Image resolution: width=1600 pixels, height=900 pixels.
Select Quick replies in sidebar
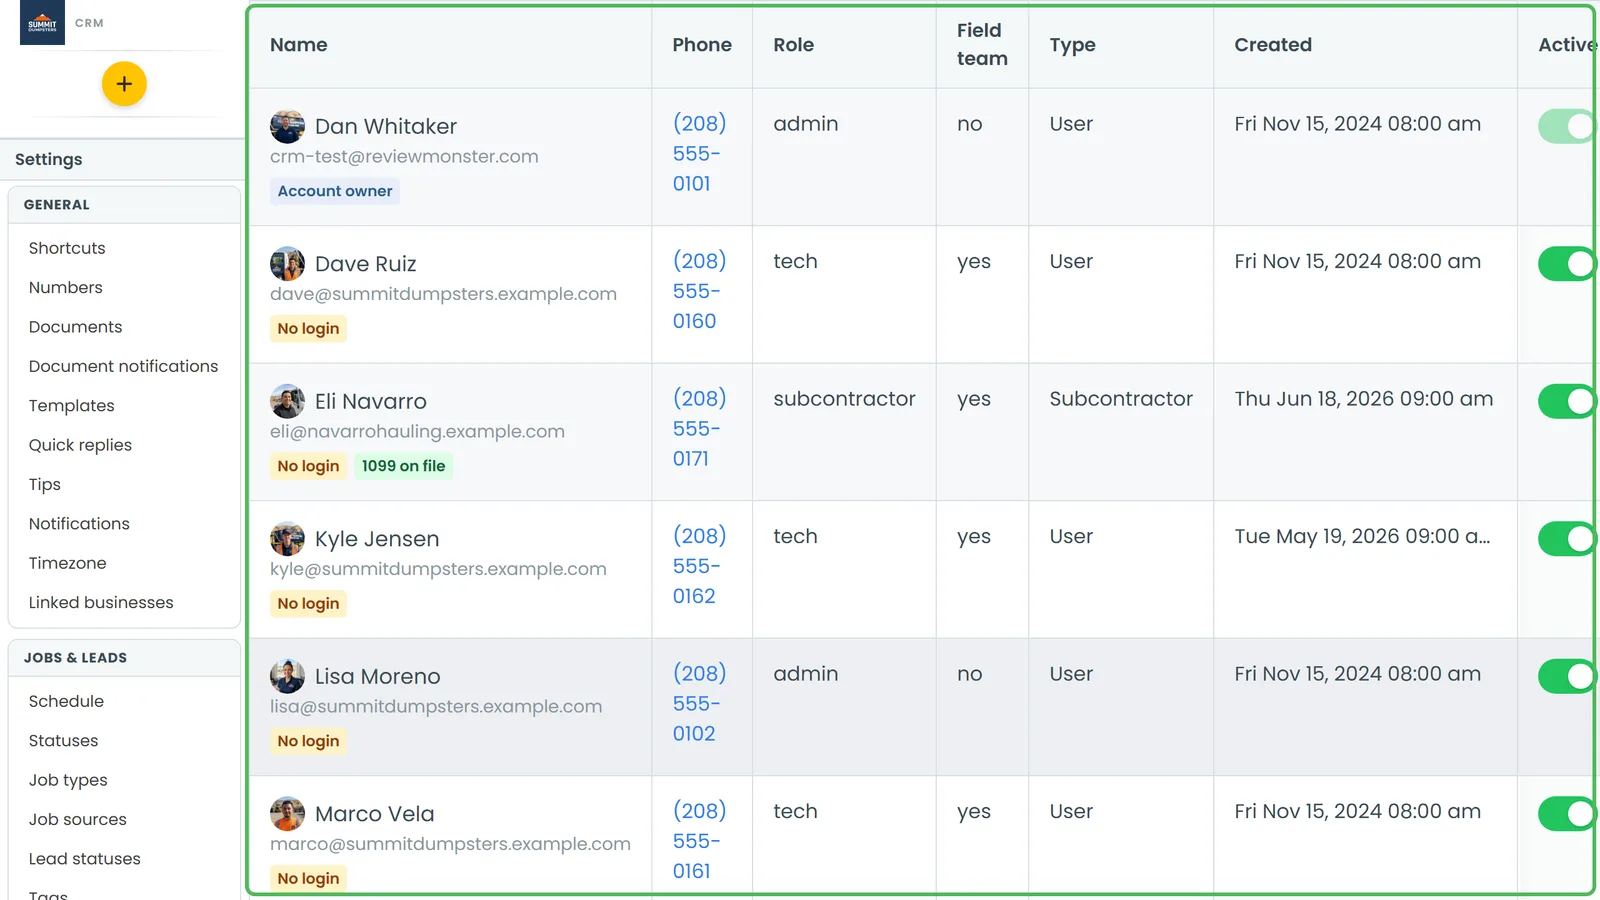(80, 445)
